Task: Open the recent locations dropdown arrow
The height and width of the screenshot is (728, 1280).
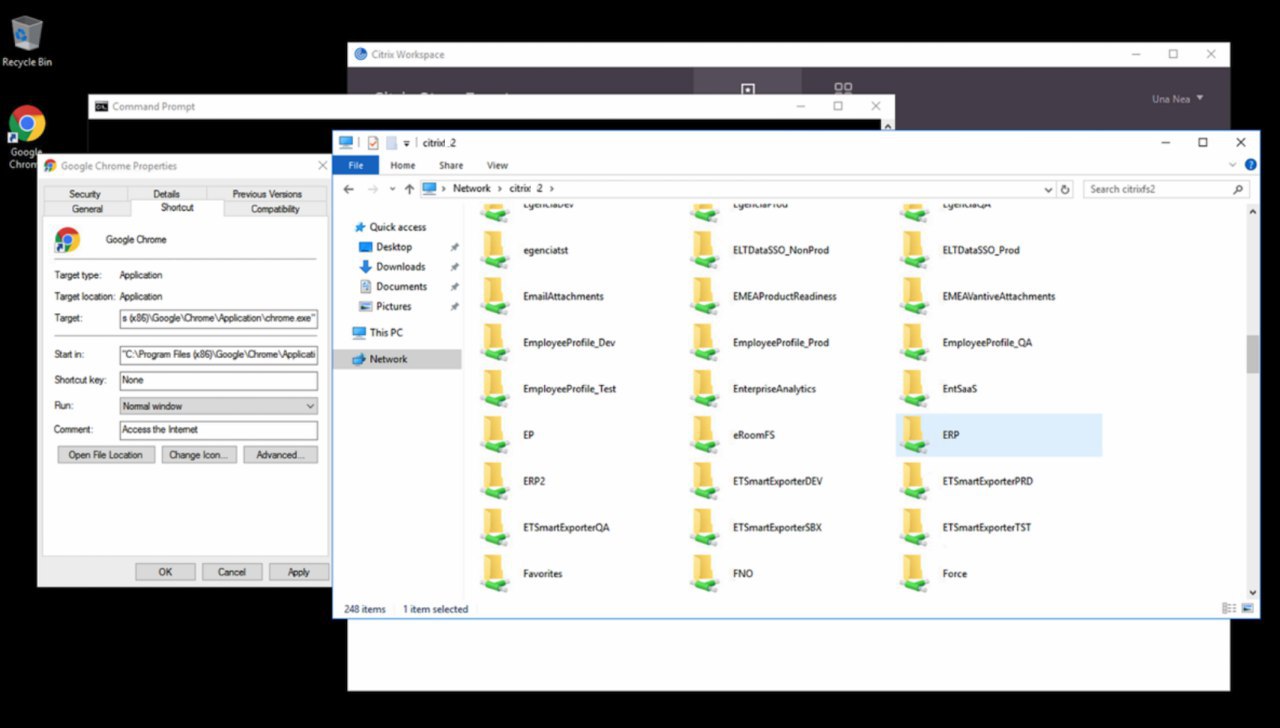Action: click(392, 189)
